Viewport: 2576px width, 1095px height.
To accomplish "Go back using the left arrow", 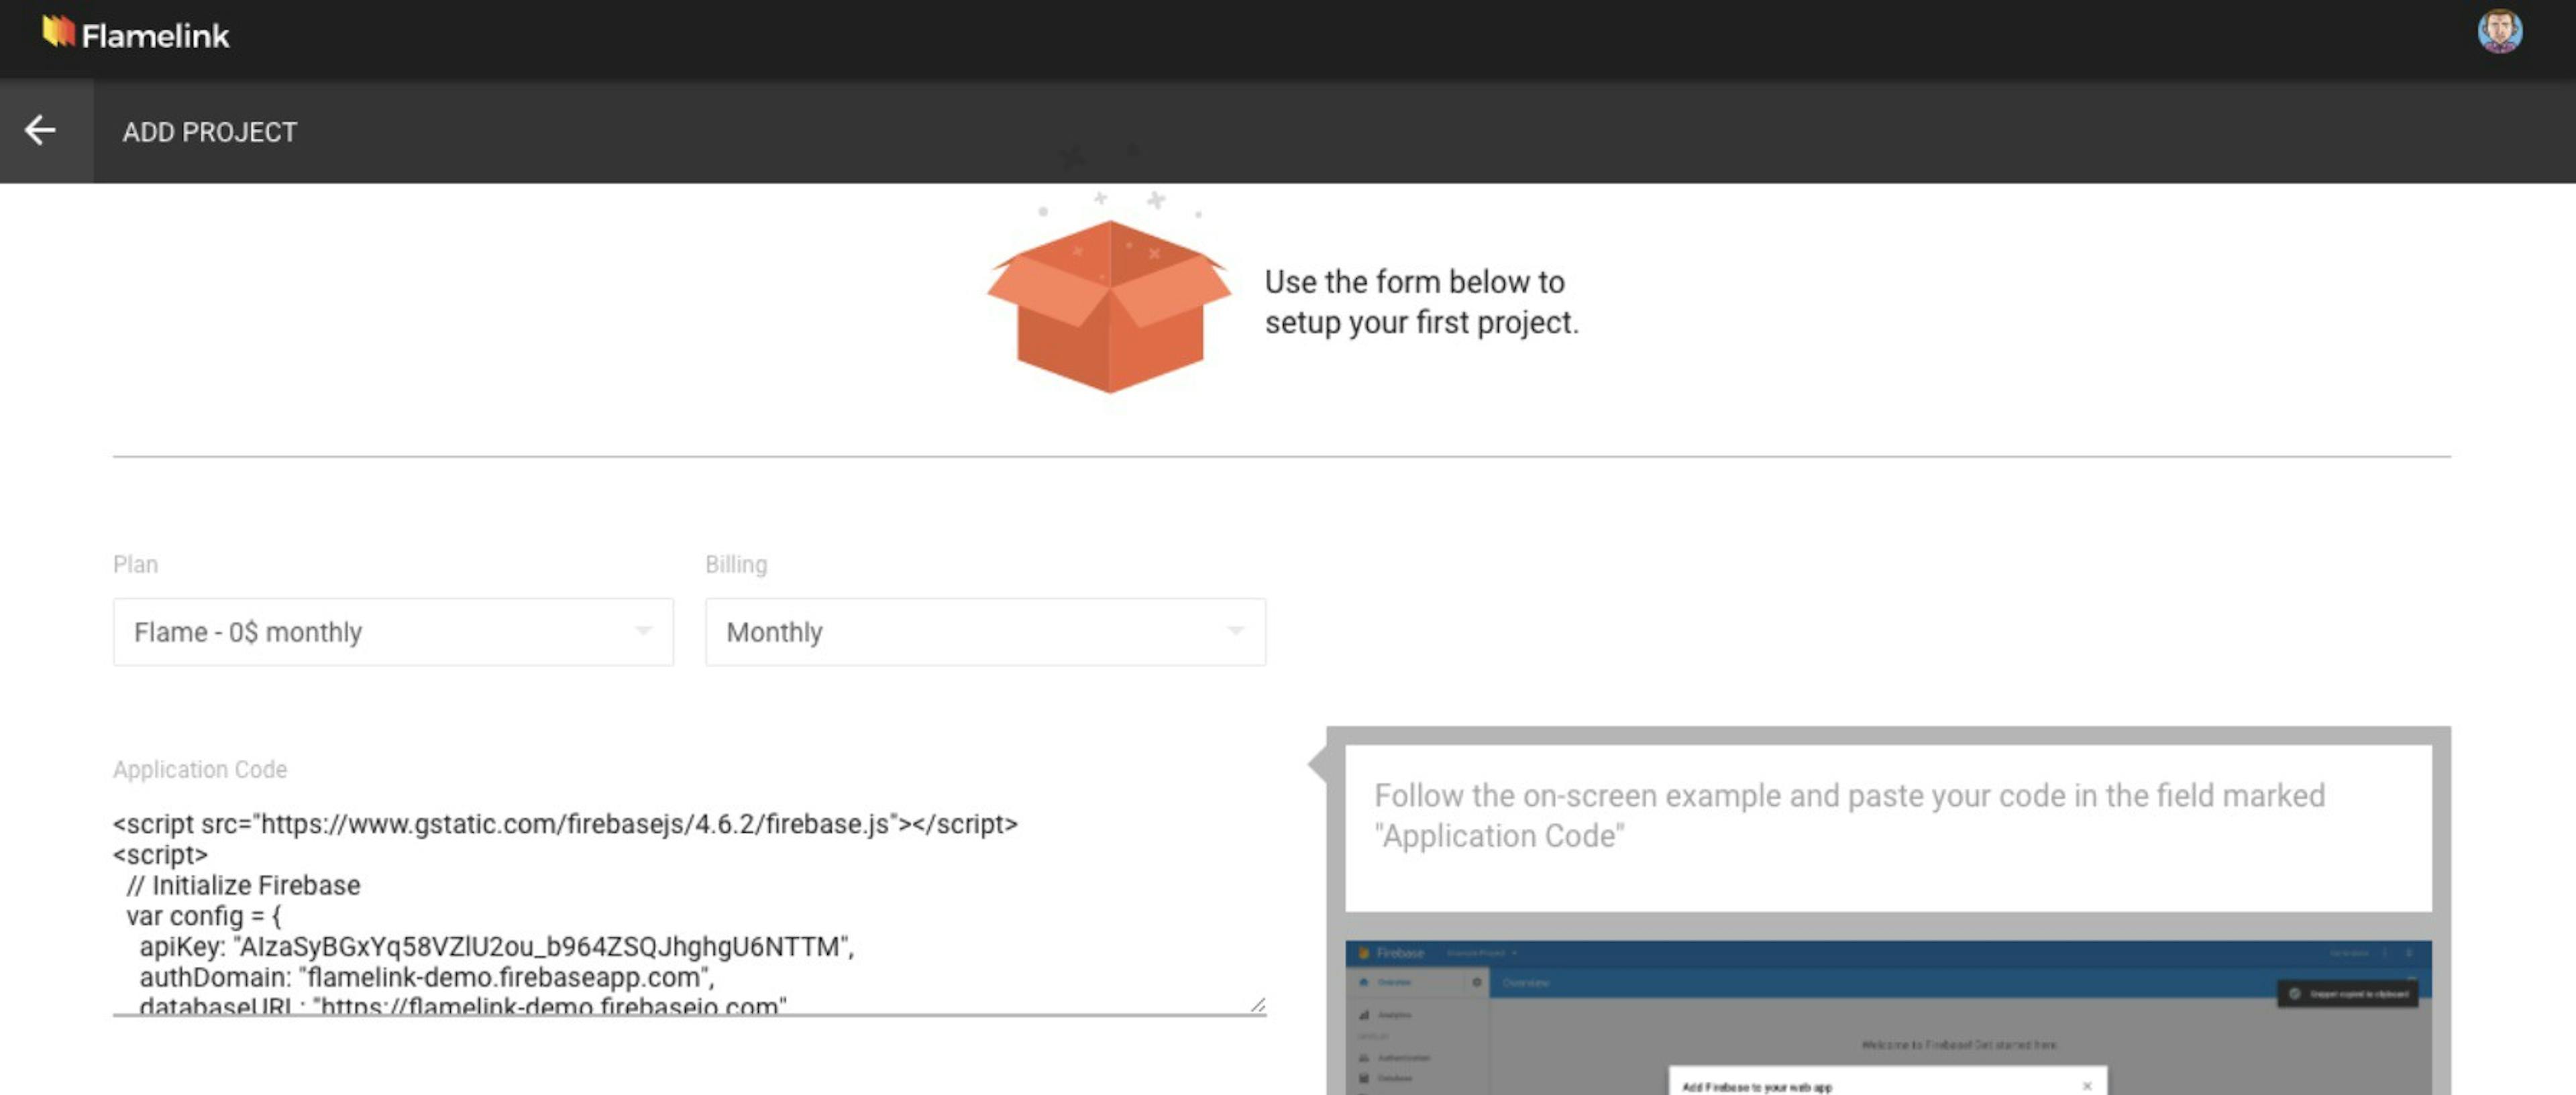I will pyautogui.click(x=40, y=130).
